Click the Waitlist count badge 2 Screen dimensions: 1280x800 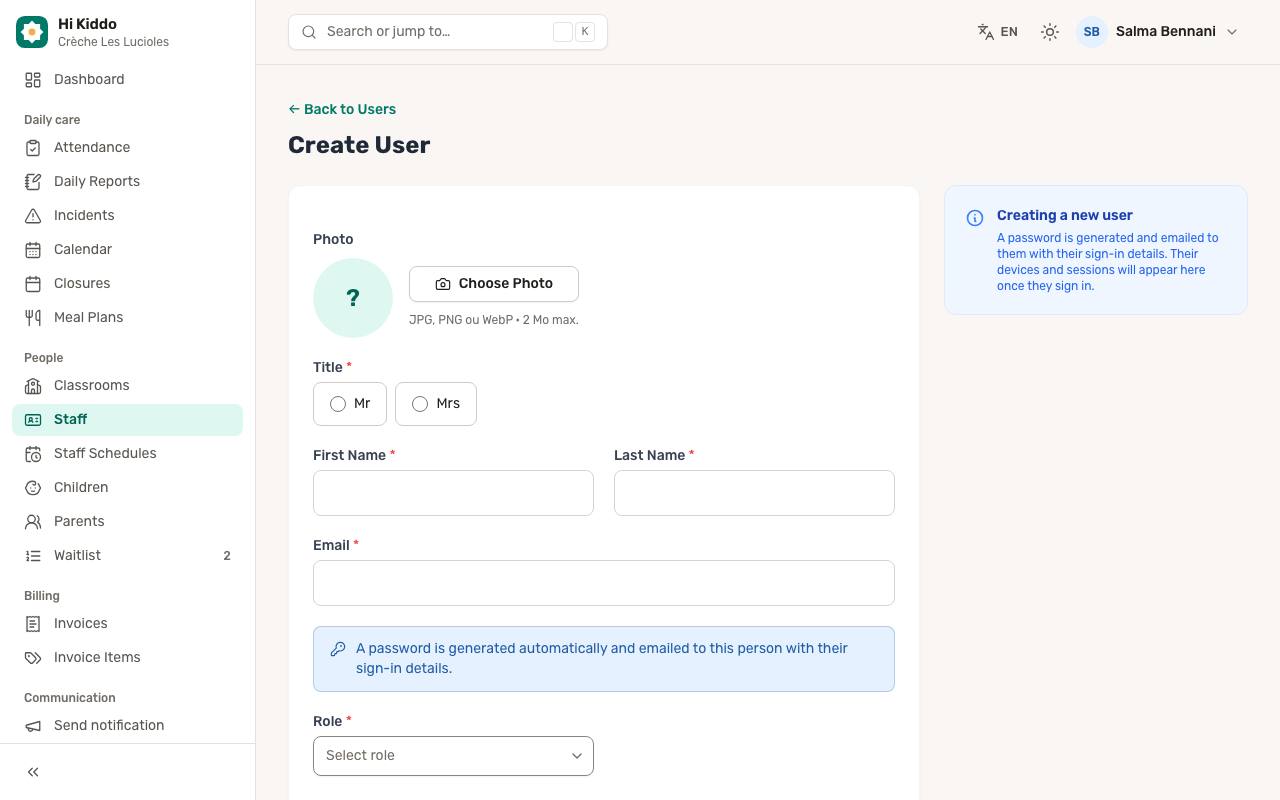(x=227, y=556)
